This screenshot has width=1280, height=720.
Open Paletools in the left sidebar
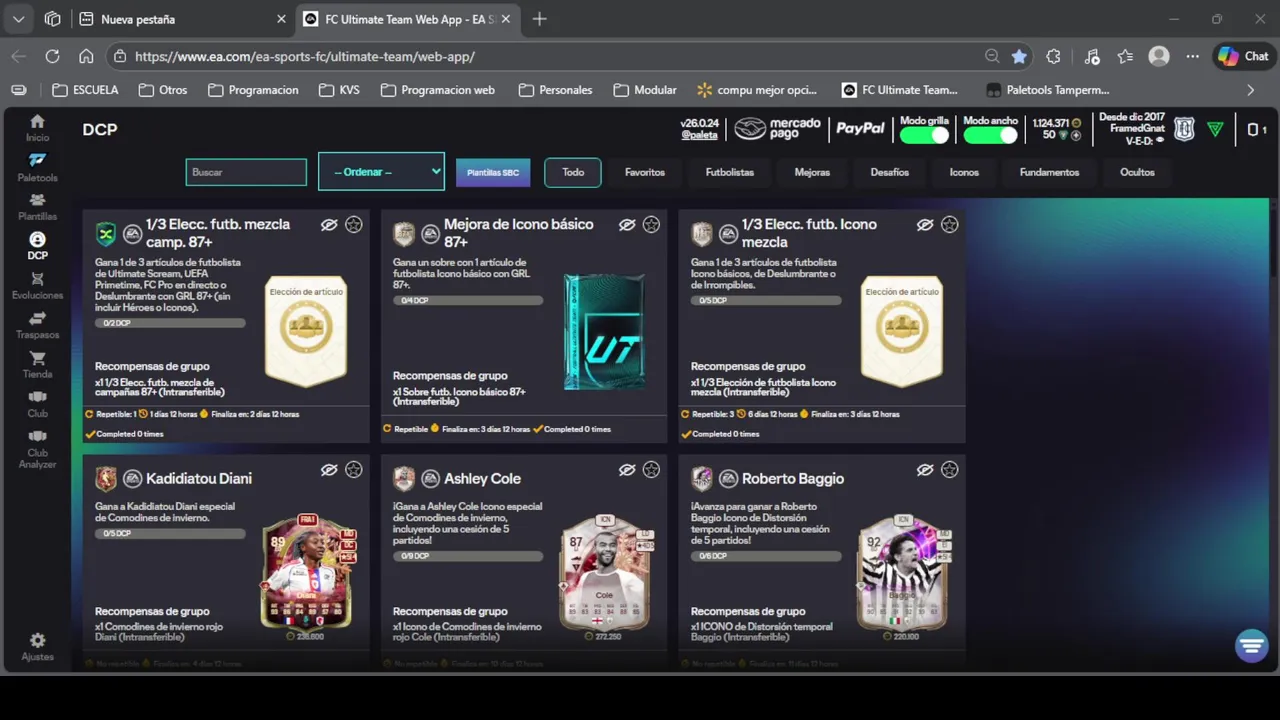[x=37, y=167]
